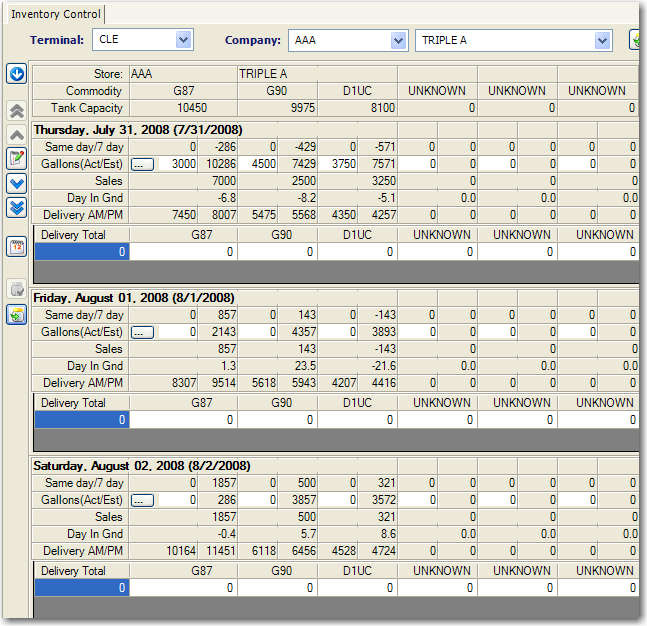Click ellipsis button in August 02 Gallons row
This screenshot has height=626, width=647.
pyautogui.click(x=143, y=500)
